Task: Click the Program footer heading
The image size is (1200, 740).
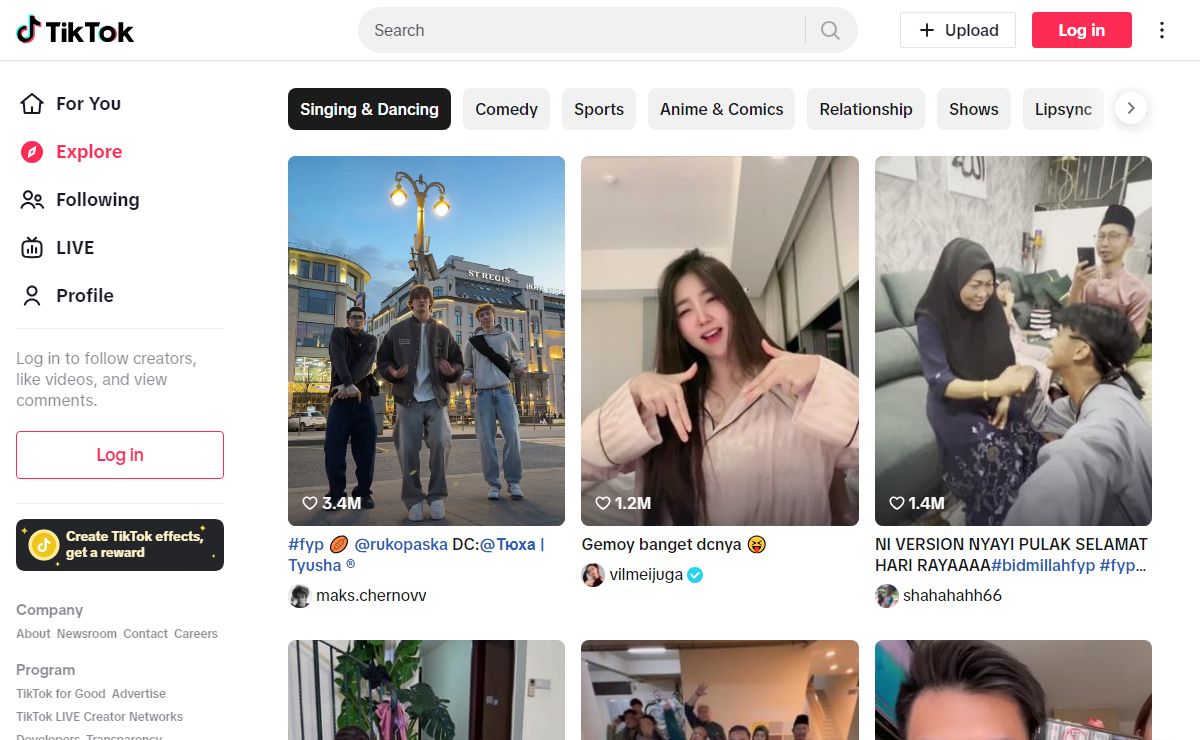Action: [45, 670]
